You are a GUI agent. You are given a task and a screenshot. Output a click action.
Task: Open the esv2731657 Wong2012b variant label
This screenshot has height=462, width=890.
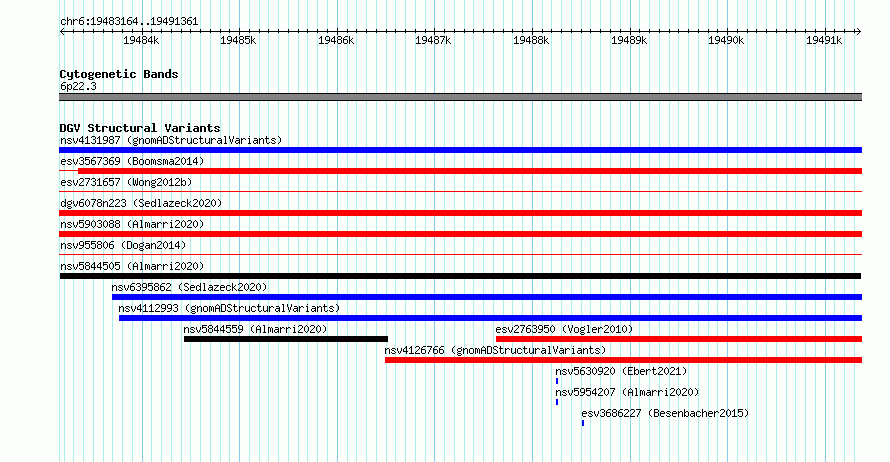point(126,182)
